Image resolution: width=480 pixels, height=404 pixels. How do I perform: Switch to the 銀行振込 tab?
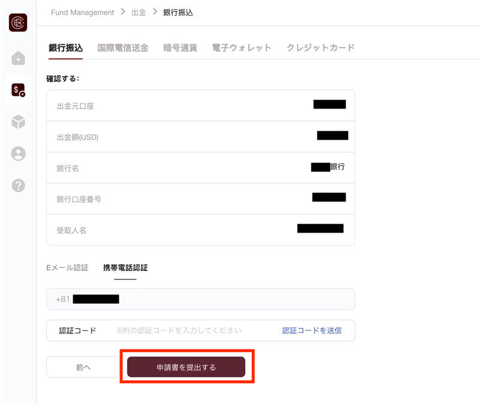[66, 48]
